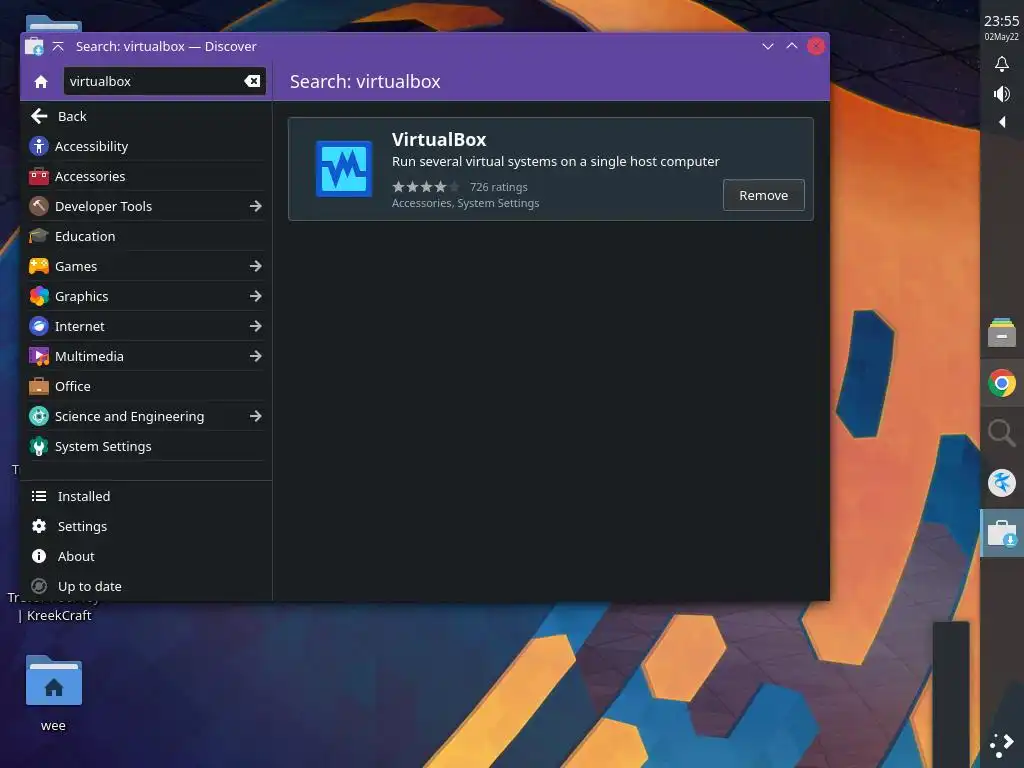Open the About page
Screen dimensions: 1024x768
coord(146,556)
